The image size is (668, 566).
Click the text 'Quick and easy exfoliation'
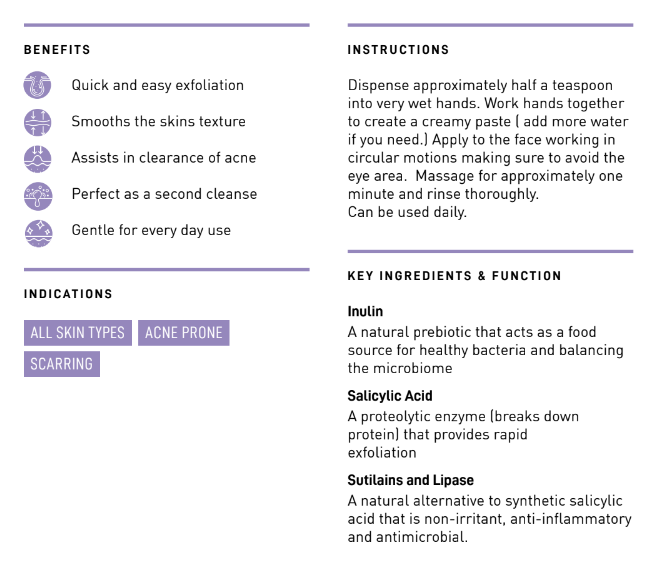pos(157,86)
